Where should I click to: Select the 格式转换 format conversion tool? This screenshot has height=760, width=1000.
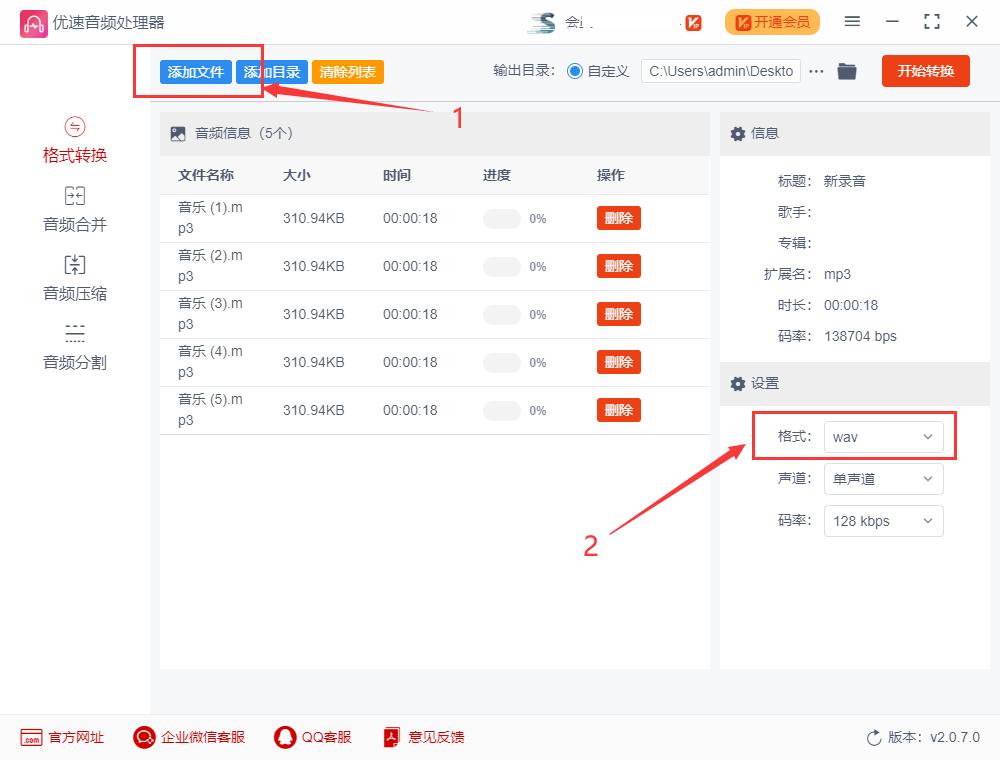coord(74,139)
